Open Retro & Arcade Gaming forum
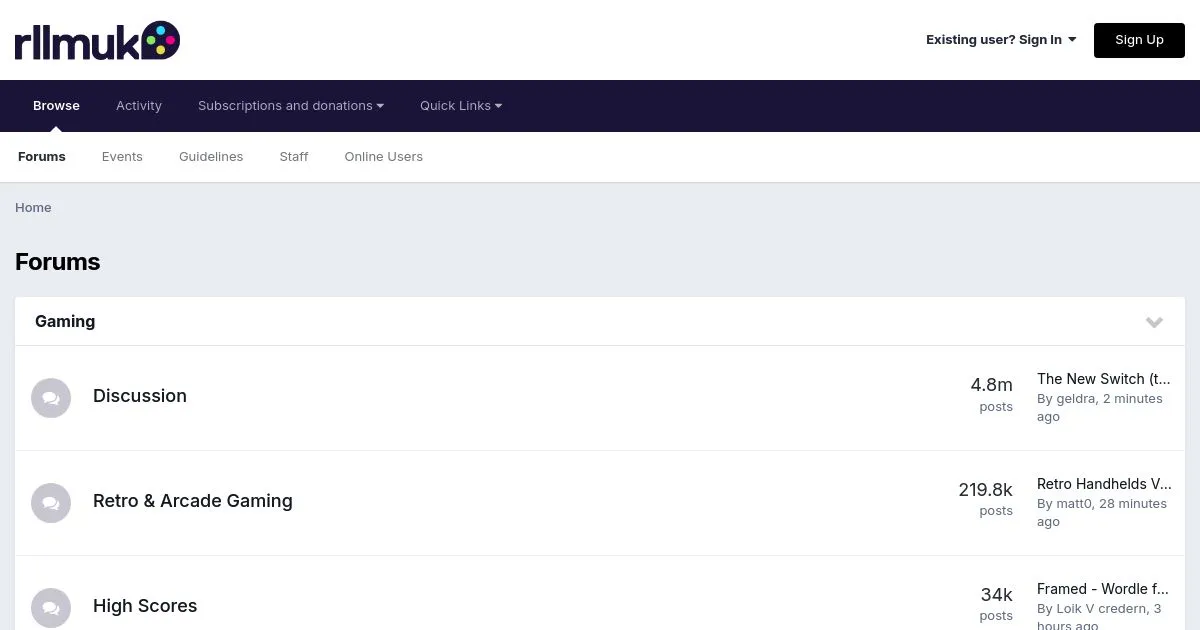 (x=193, y=501)
